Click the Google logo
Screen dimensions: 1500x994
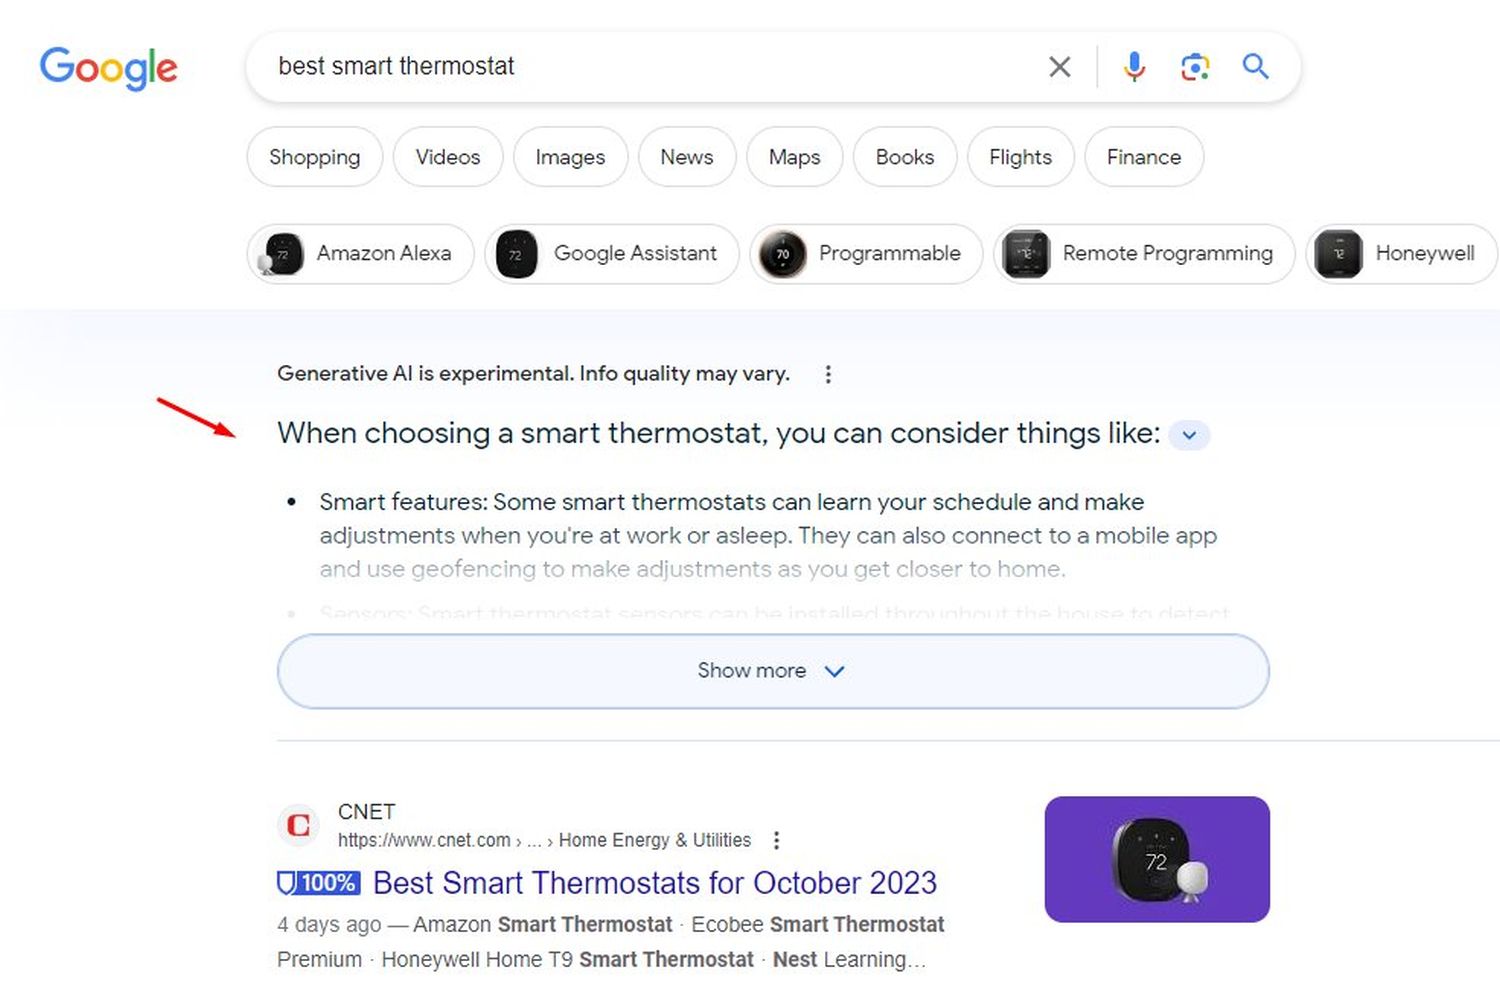(108, 68)
